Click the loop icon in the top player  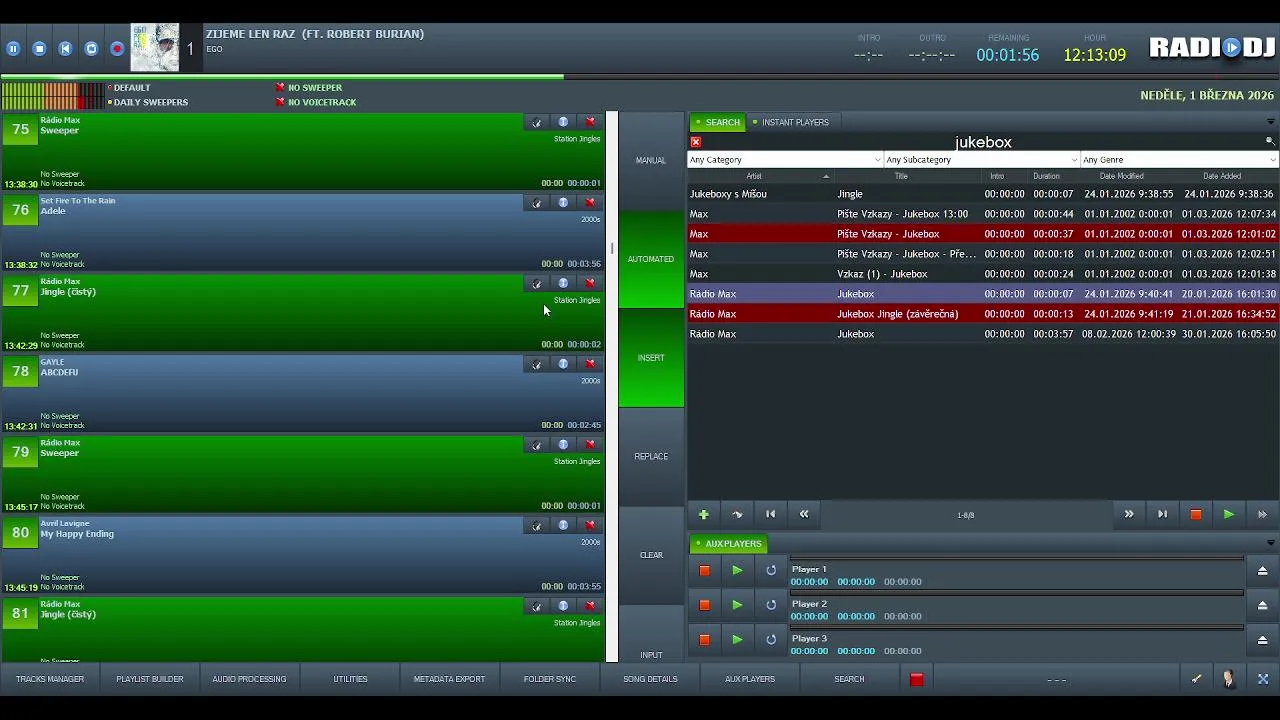click(x=91, y=48)
